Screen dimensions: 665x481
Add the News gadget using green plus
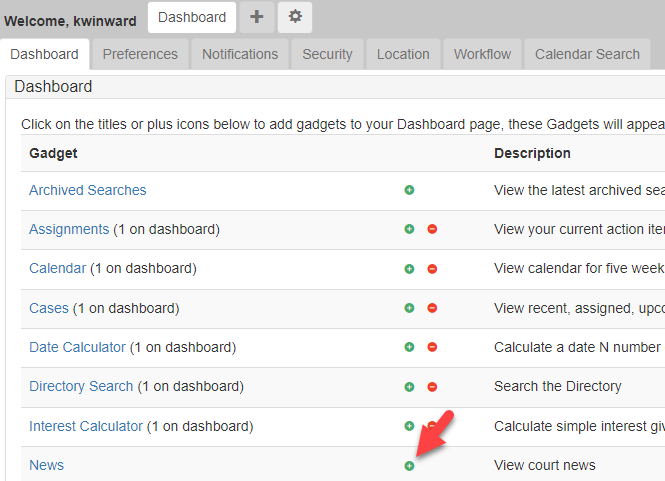(409, 466)
